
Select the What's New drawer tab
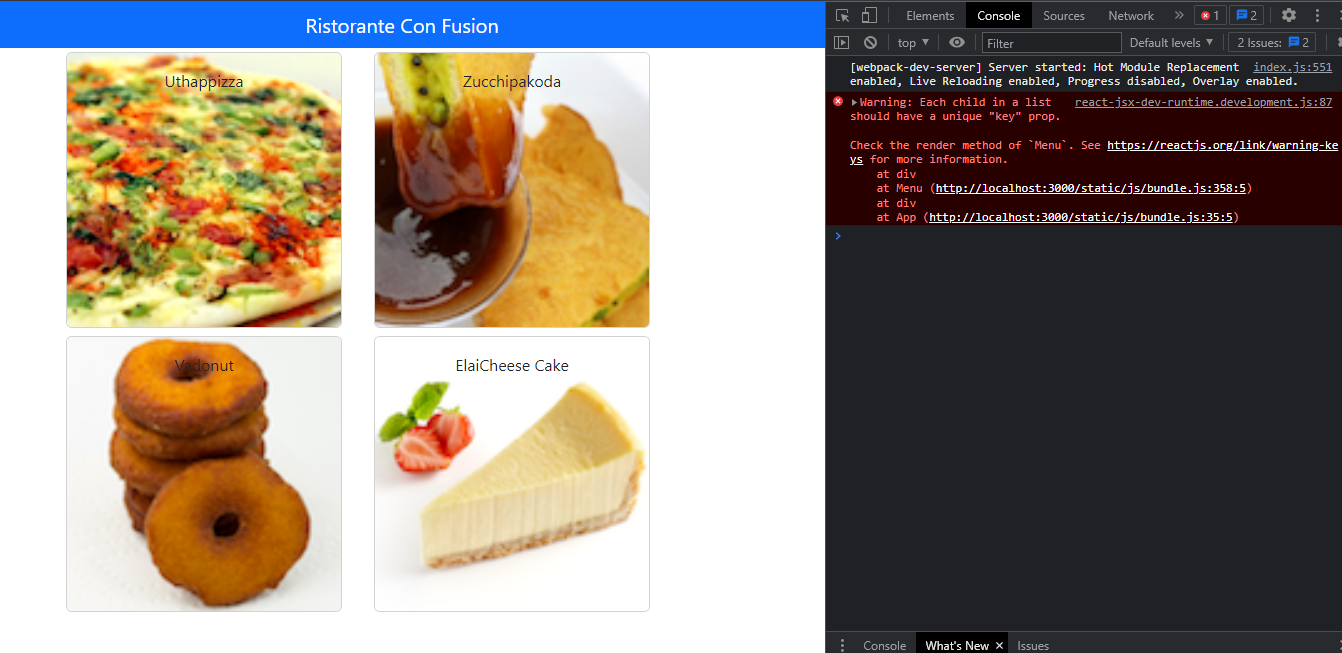click(x=957, y=645)
